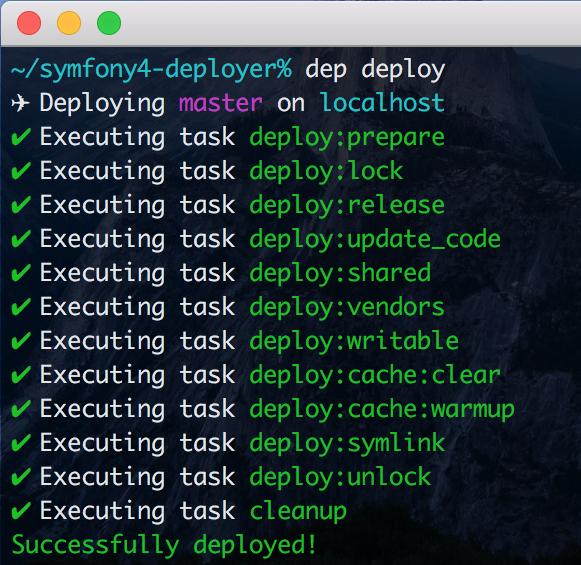Viewport: 581px width, 565px height.
Task: Click the 'deploy:vendors' task name
Action: tap(347, 308)
